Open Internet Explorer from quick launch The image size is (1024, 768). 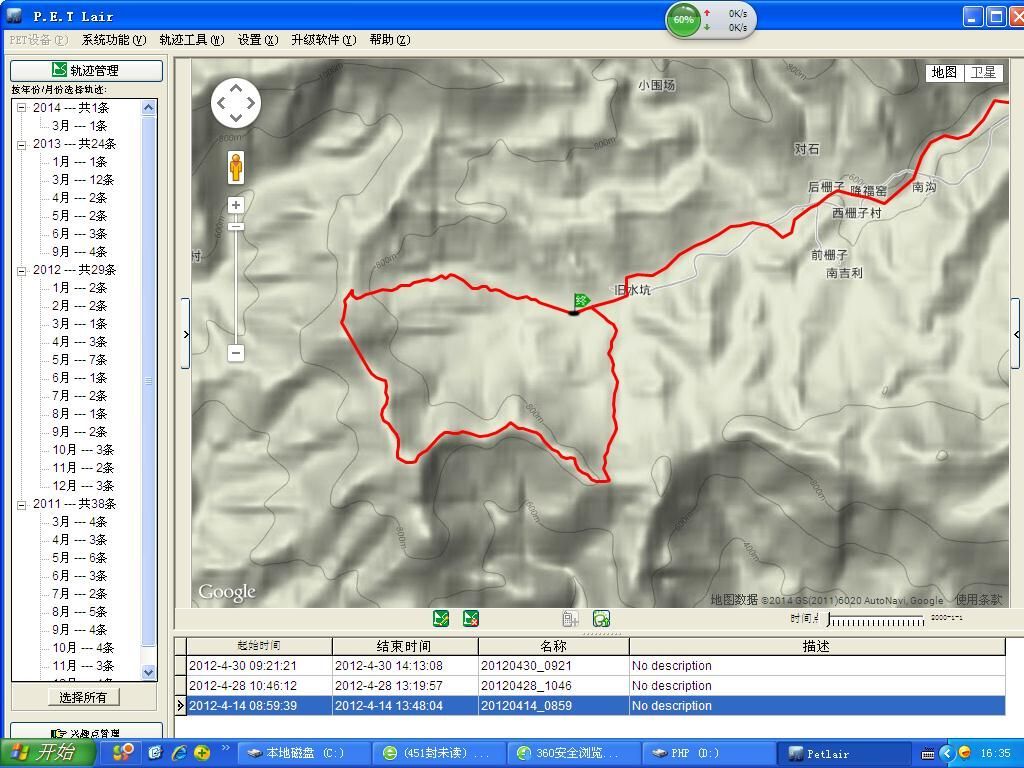pyautogui.click(x=180, y=753)
